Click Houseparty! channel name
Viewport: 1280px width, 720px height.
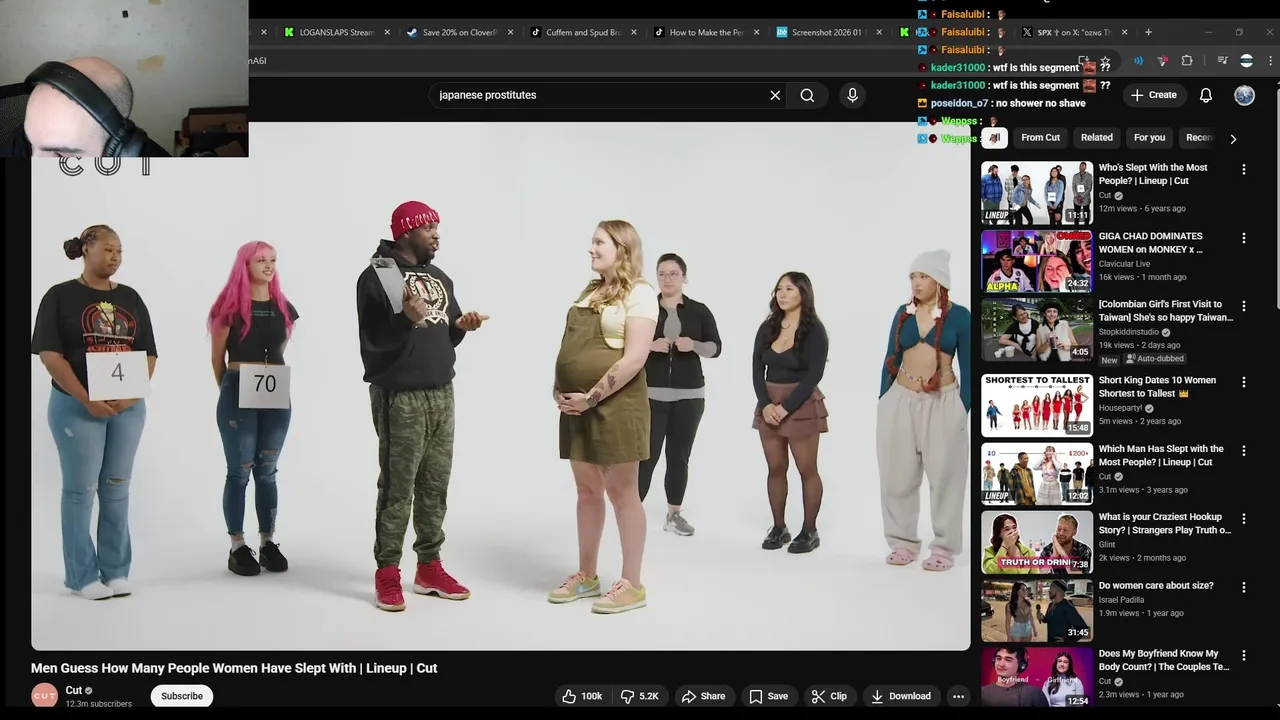[1120, 408]
